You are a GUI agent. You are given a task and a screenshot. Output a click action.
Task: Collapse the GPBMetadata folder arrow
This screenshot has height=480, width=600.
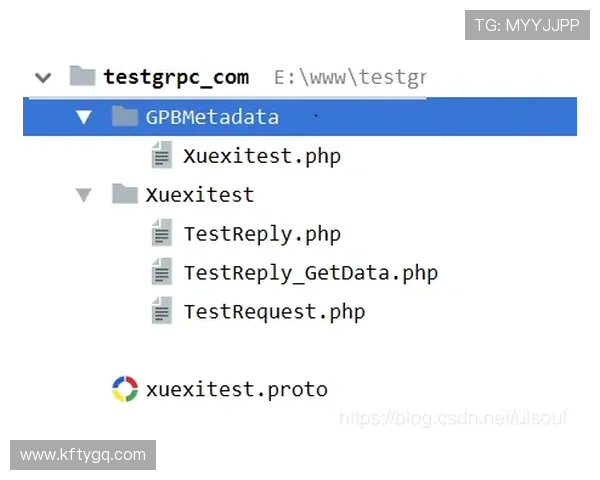click(84, 117)
